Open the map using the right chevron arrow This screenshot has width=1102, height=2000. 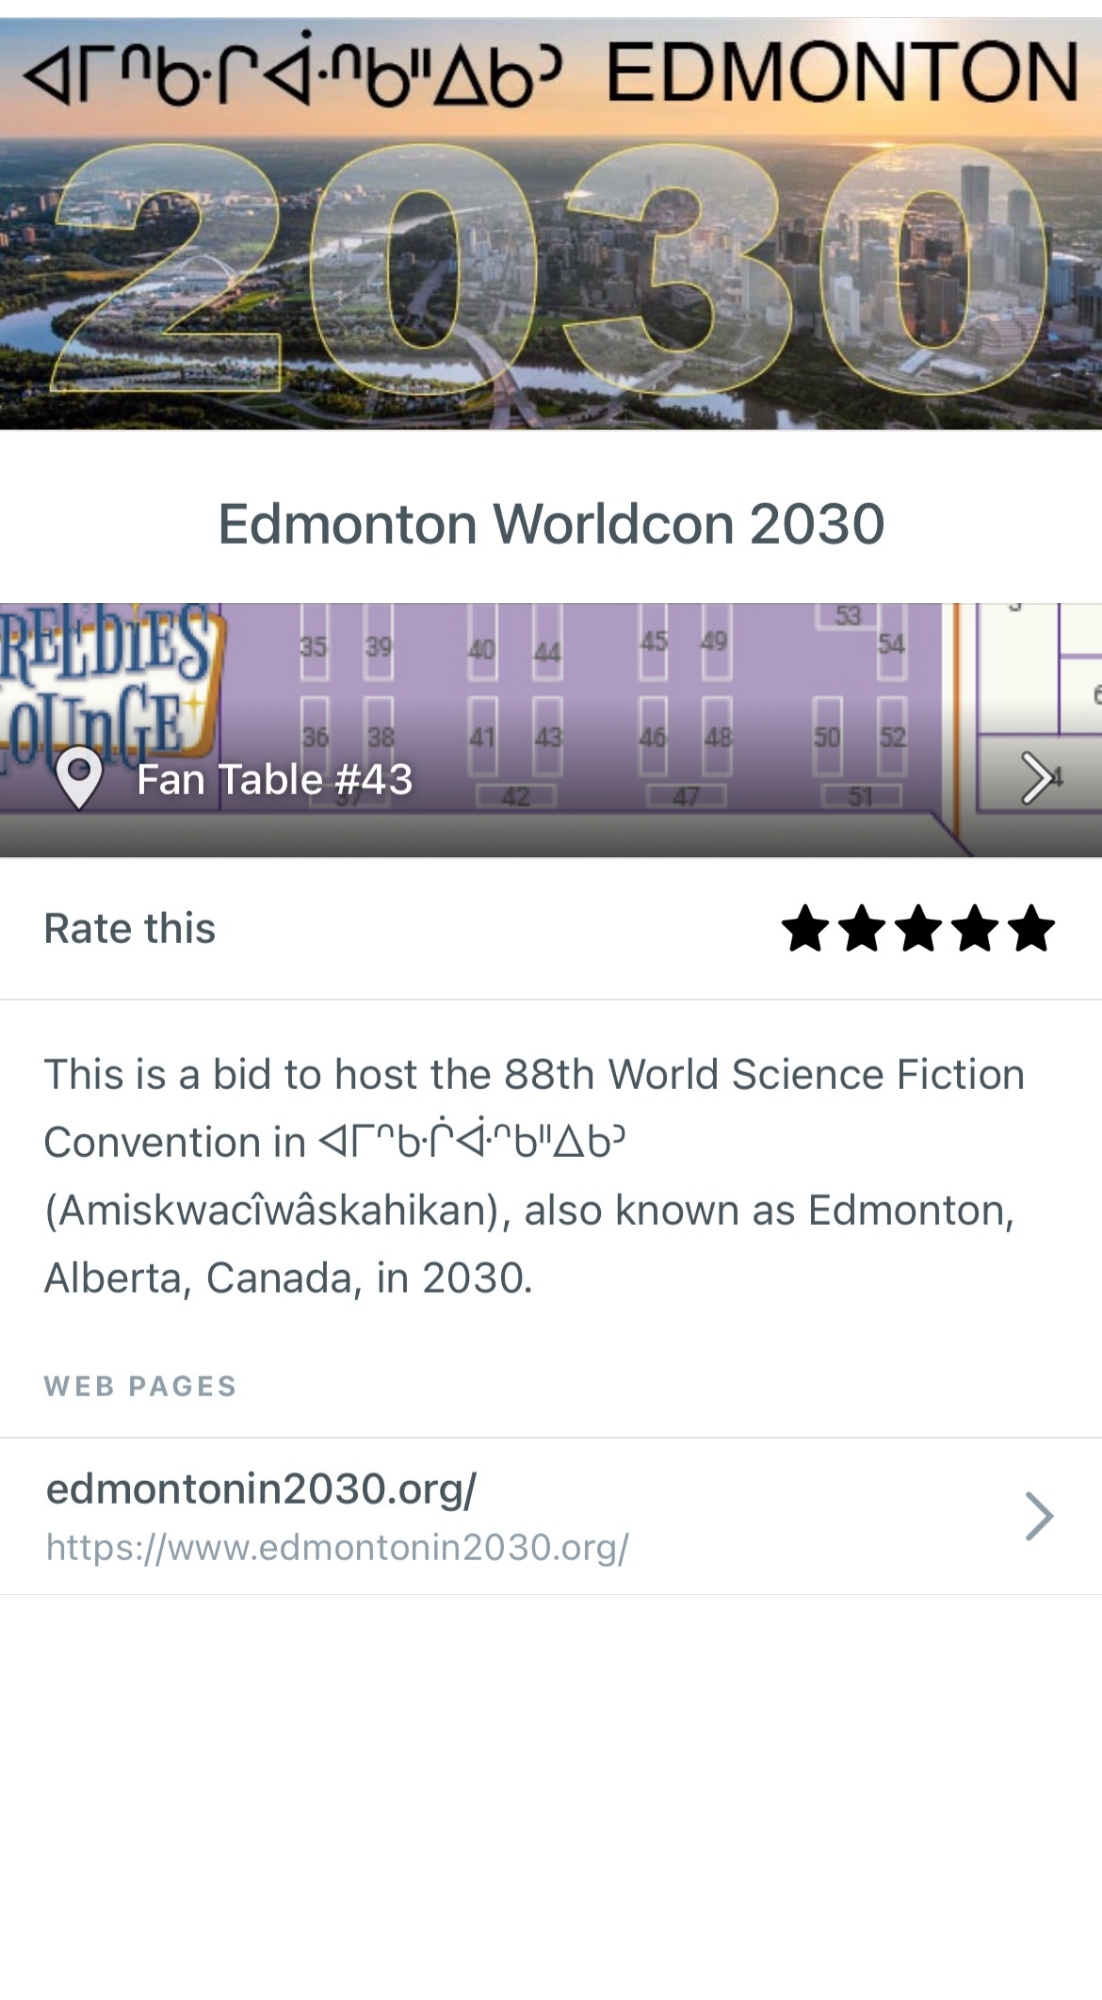coord(1037,778)
